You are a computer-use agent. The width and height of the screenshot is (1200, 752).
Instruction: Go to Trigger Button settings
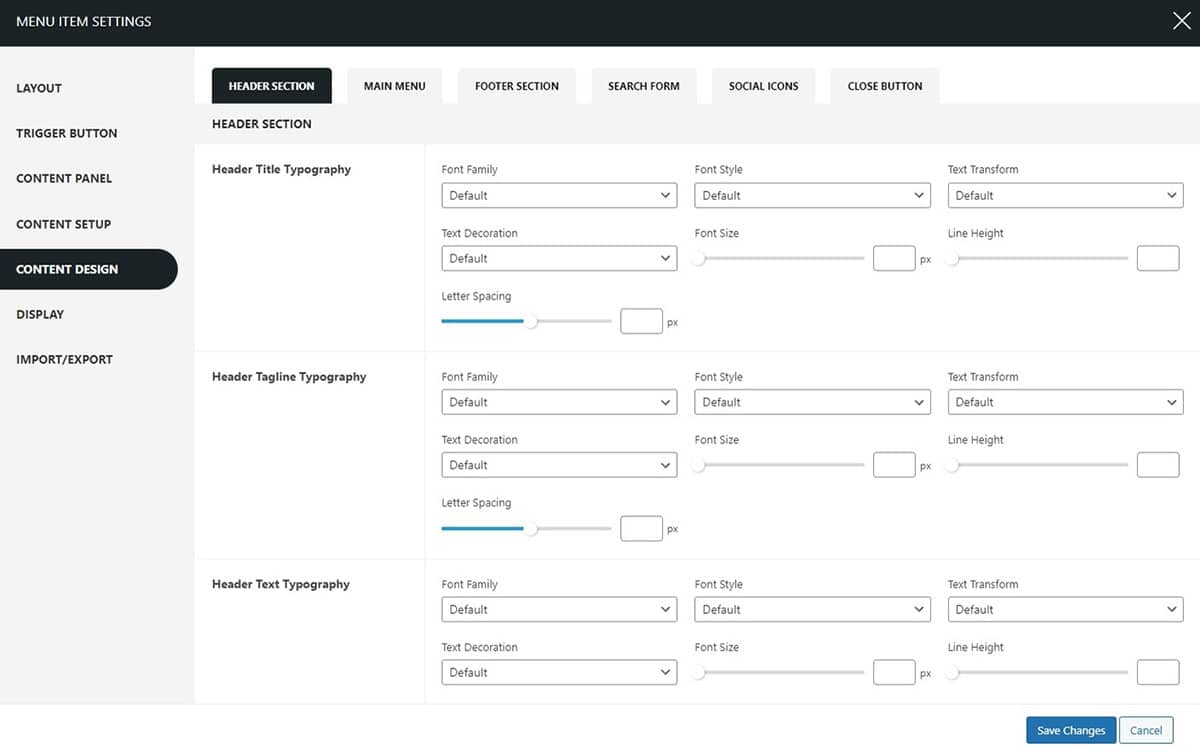[66, 133]
